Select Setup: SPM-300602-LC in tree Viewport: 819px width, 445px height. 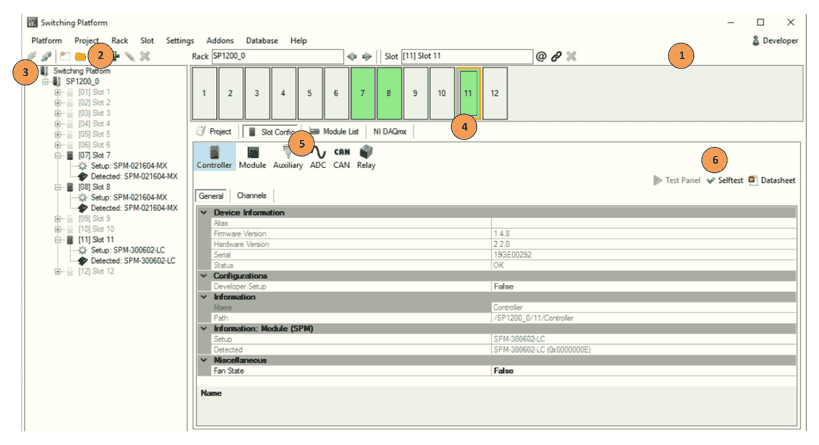point(128,250)
